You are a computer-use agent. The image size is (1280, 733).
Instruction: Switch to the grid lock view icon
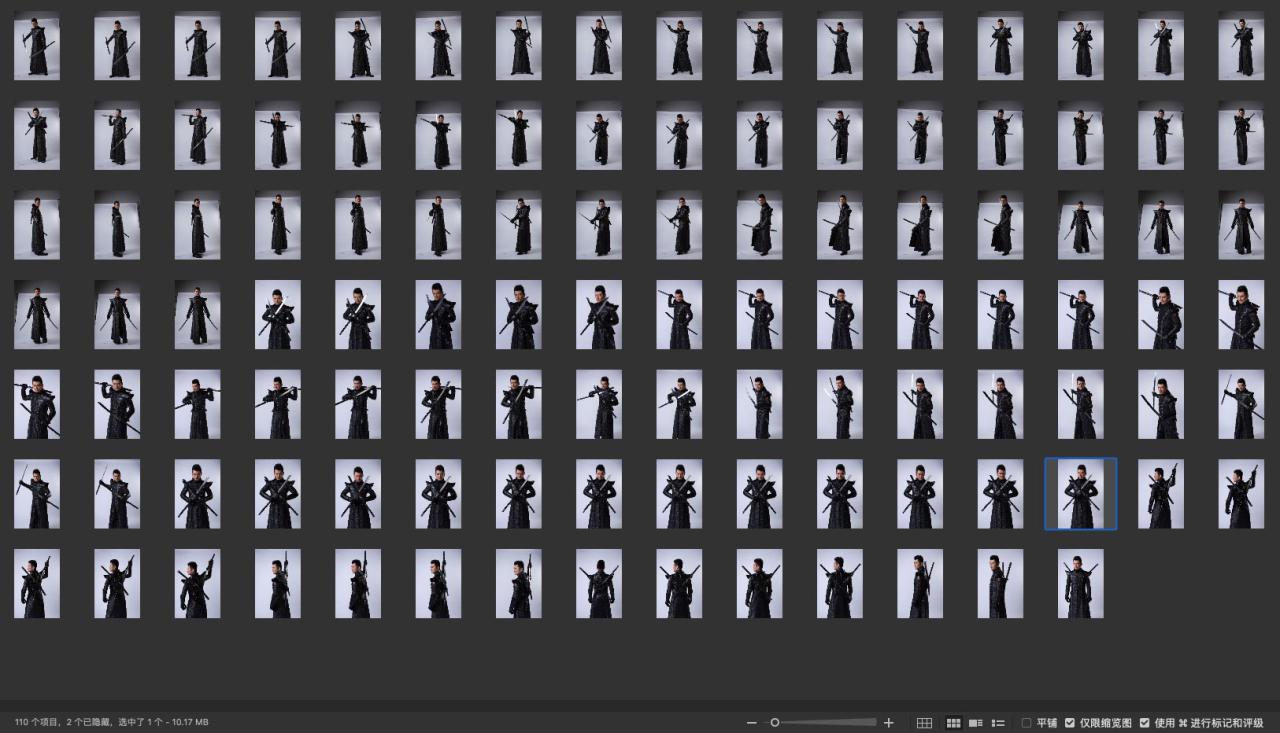tap(925, 723)
